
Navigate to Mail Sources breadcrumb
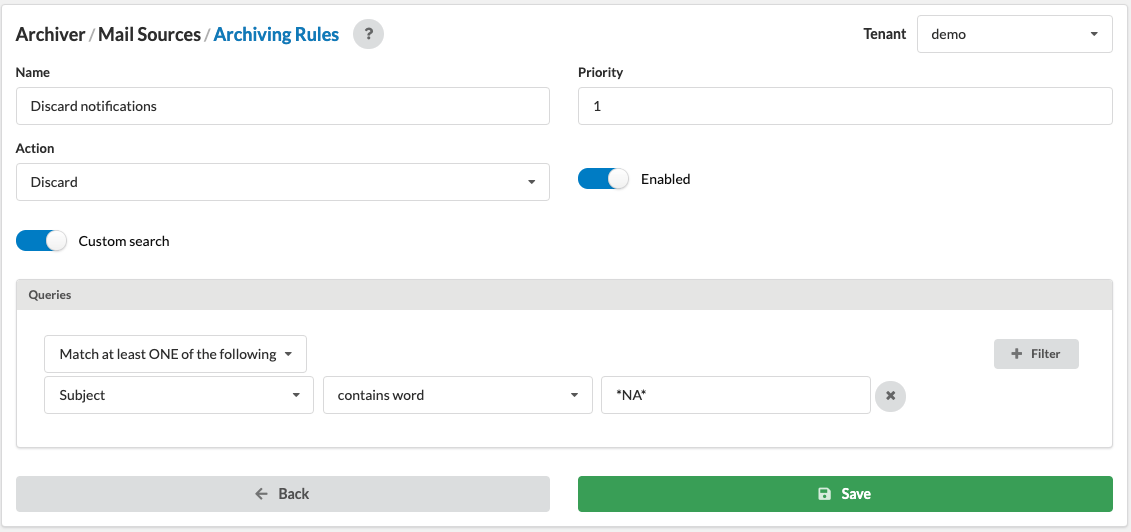(x=149, y=34)
